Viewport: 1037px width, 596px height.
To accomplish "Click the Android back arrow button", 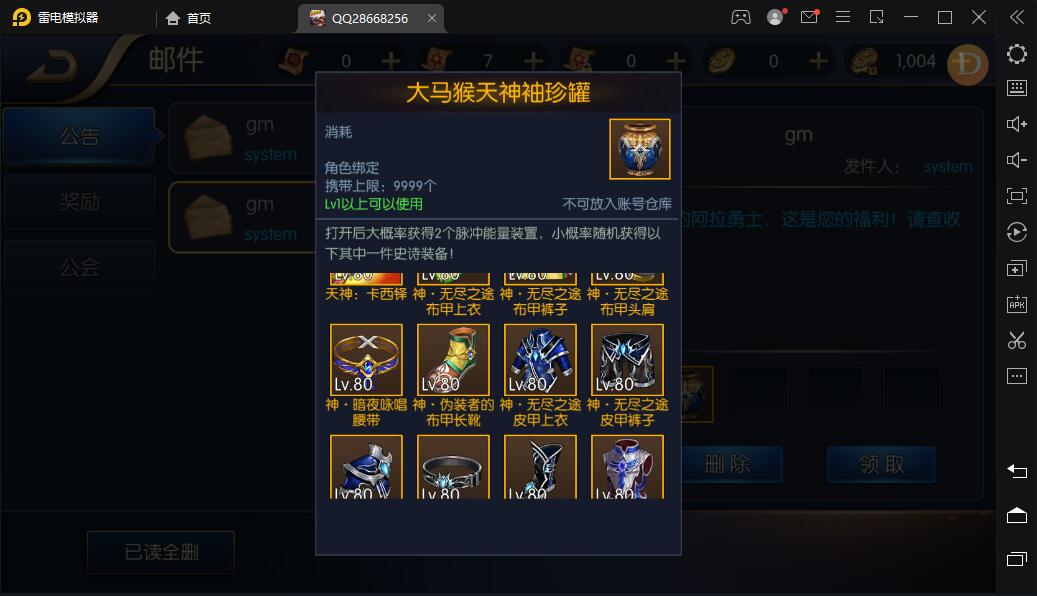I will coord(1016,471).
